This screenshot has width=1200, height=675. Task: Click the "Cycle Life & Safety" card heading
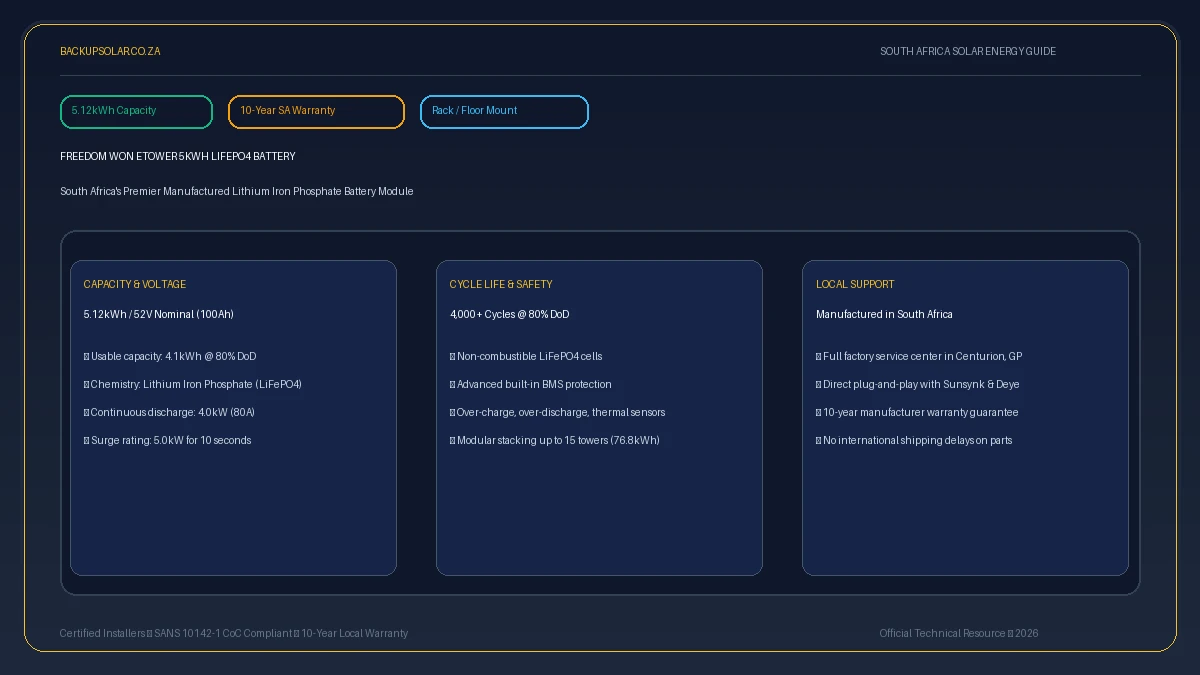coord(501,285)
